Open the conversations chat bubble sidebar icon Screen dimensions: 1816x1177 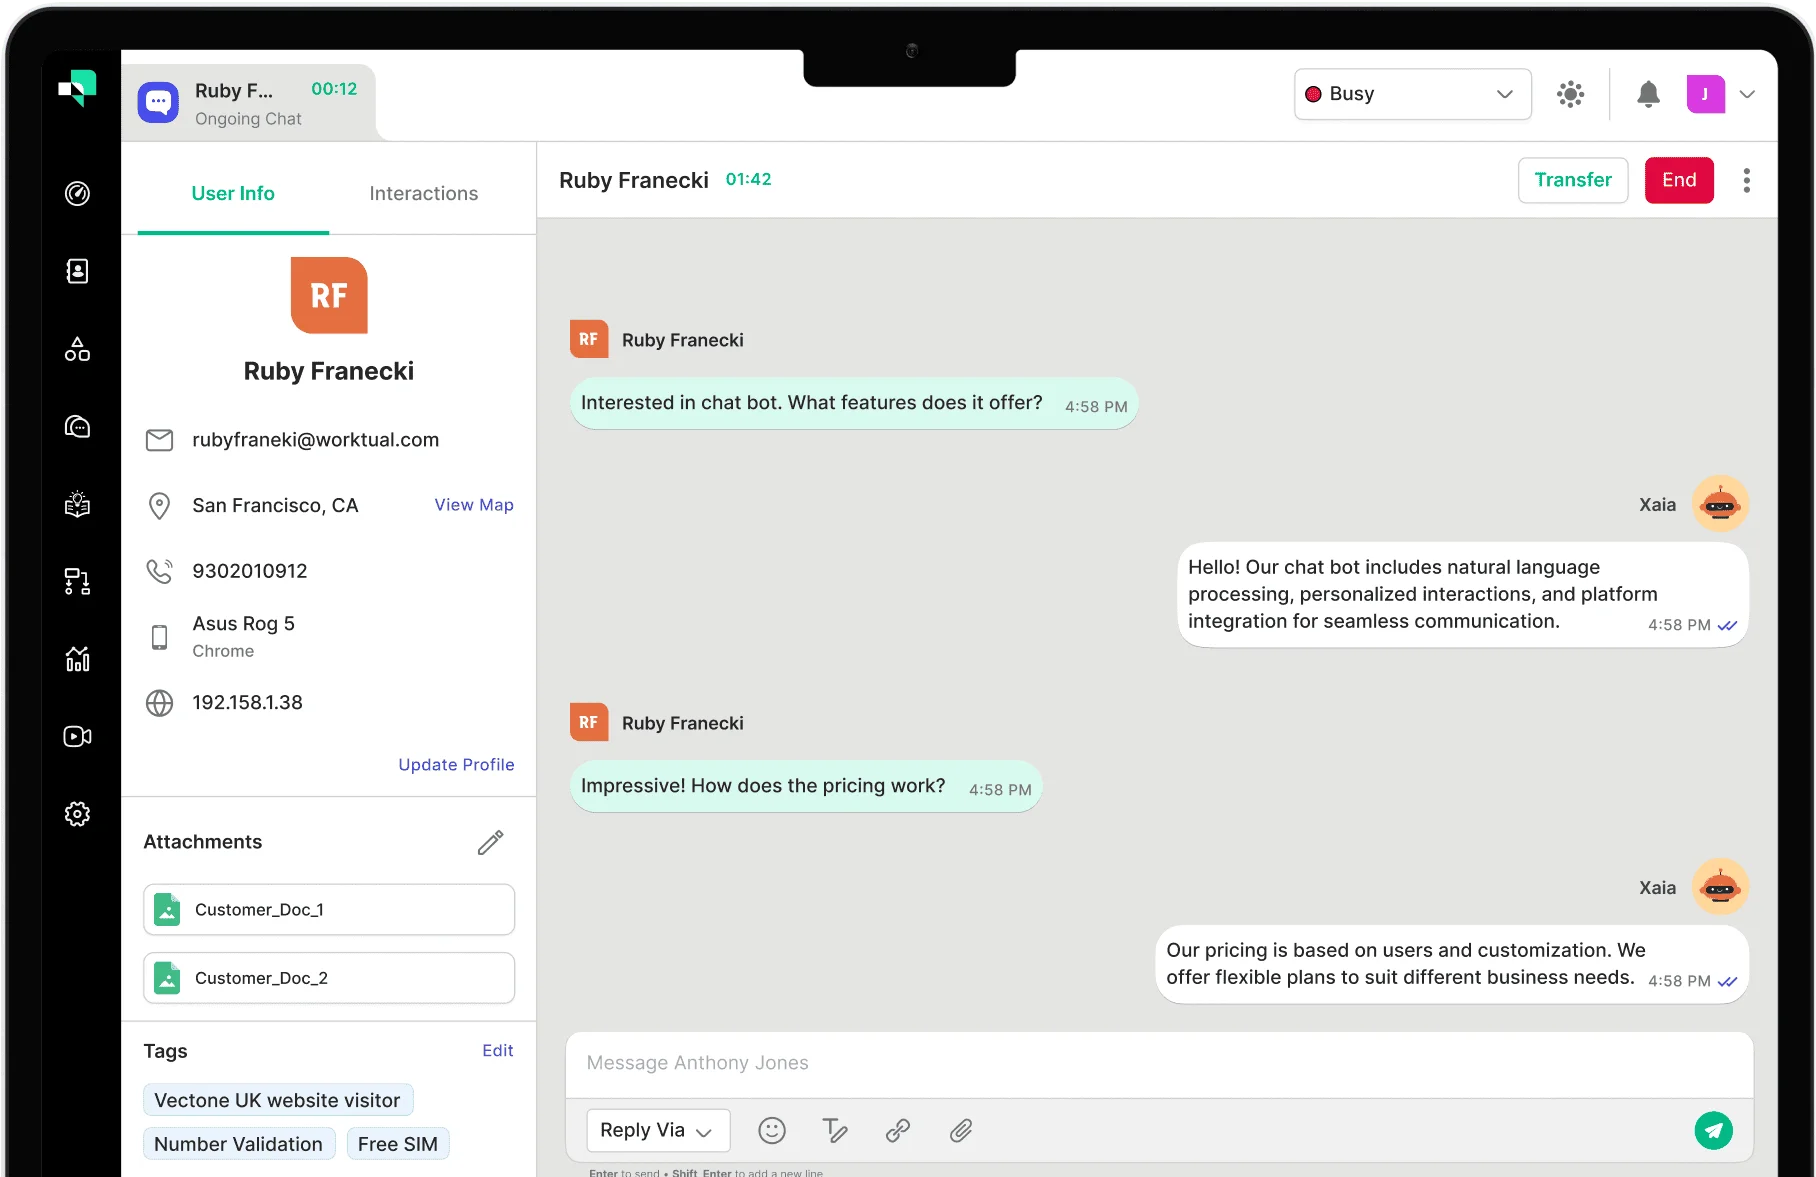[x=77, y=427]
